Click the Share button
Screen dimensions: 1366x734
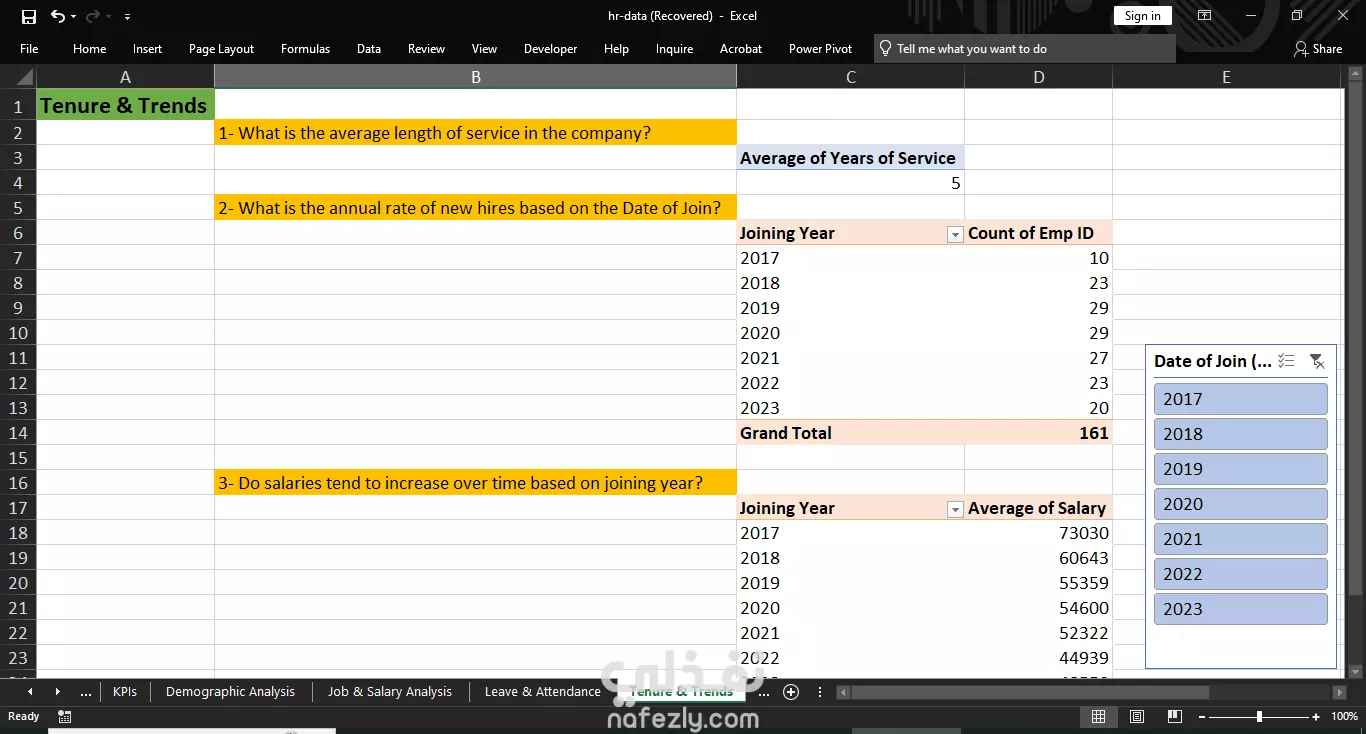click(x=1318, y=48)
